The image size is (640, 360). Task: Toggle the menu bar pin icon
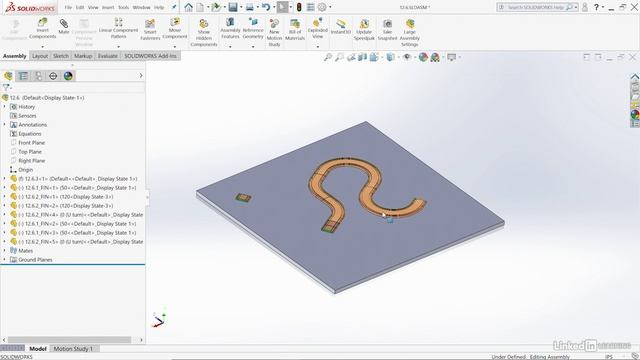point(174,7)
